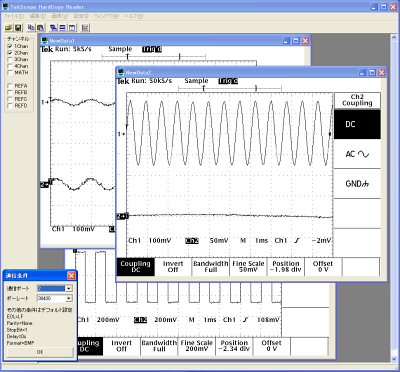
Task: Click 'Ch2 Coupling' header in NewData2
Action: (x=357, y=100)
